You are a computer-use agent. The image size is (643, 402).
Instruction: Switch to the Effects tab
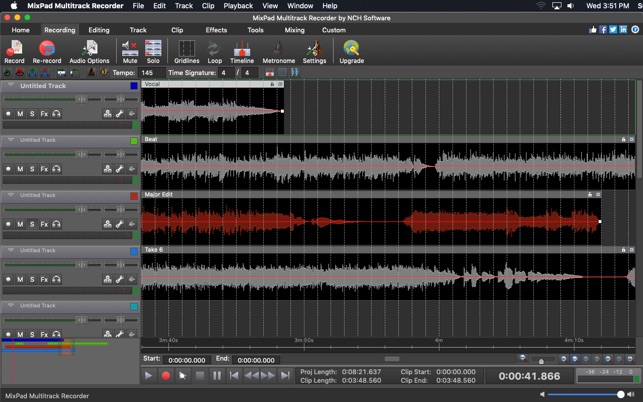click(x=216, y=30)
